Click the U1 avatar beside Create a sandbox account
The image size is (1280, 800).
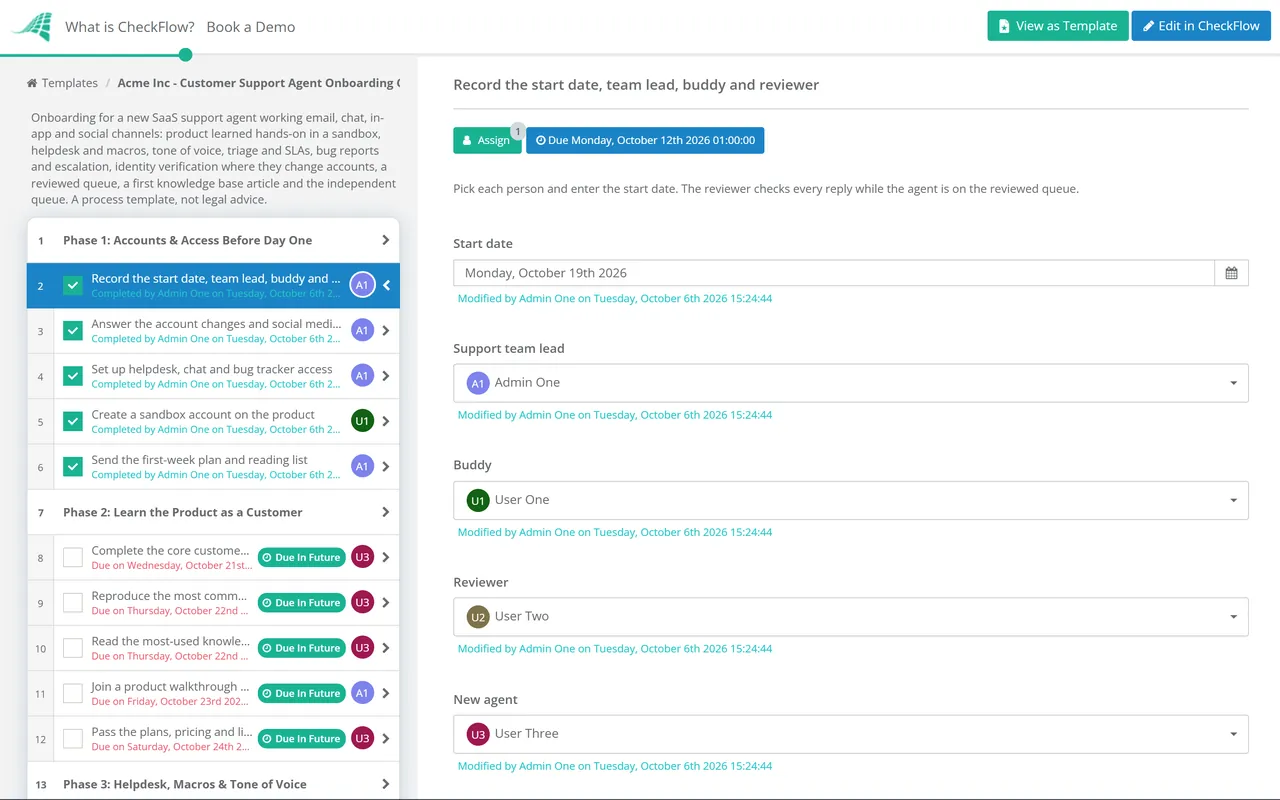[x=362, y=421]
